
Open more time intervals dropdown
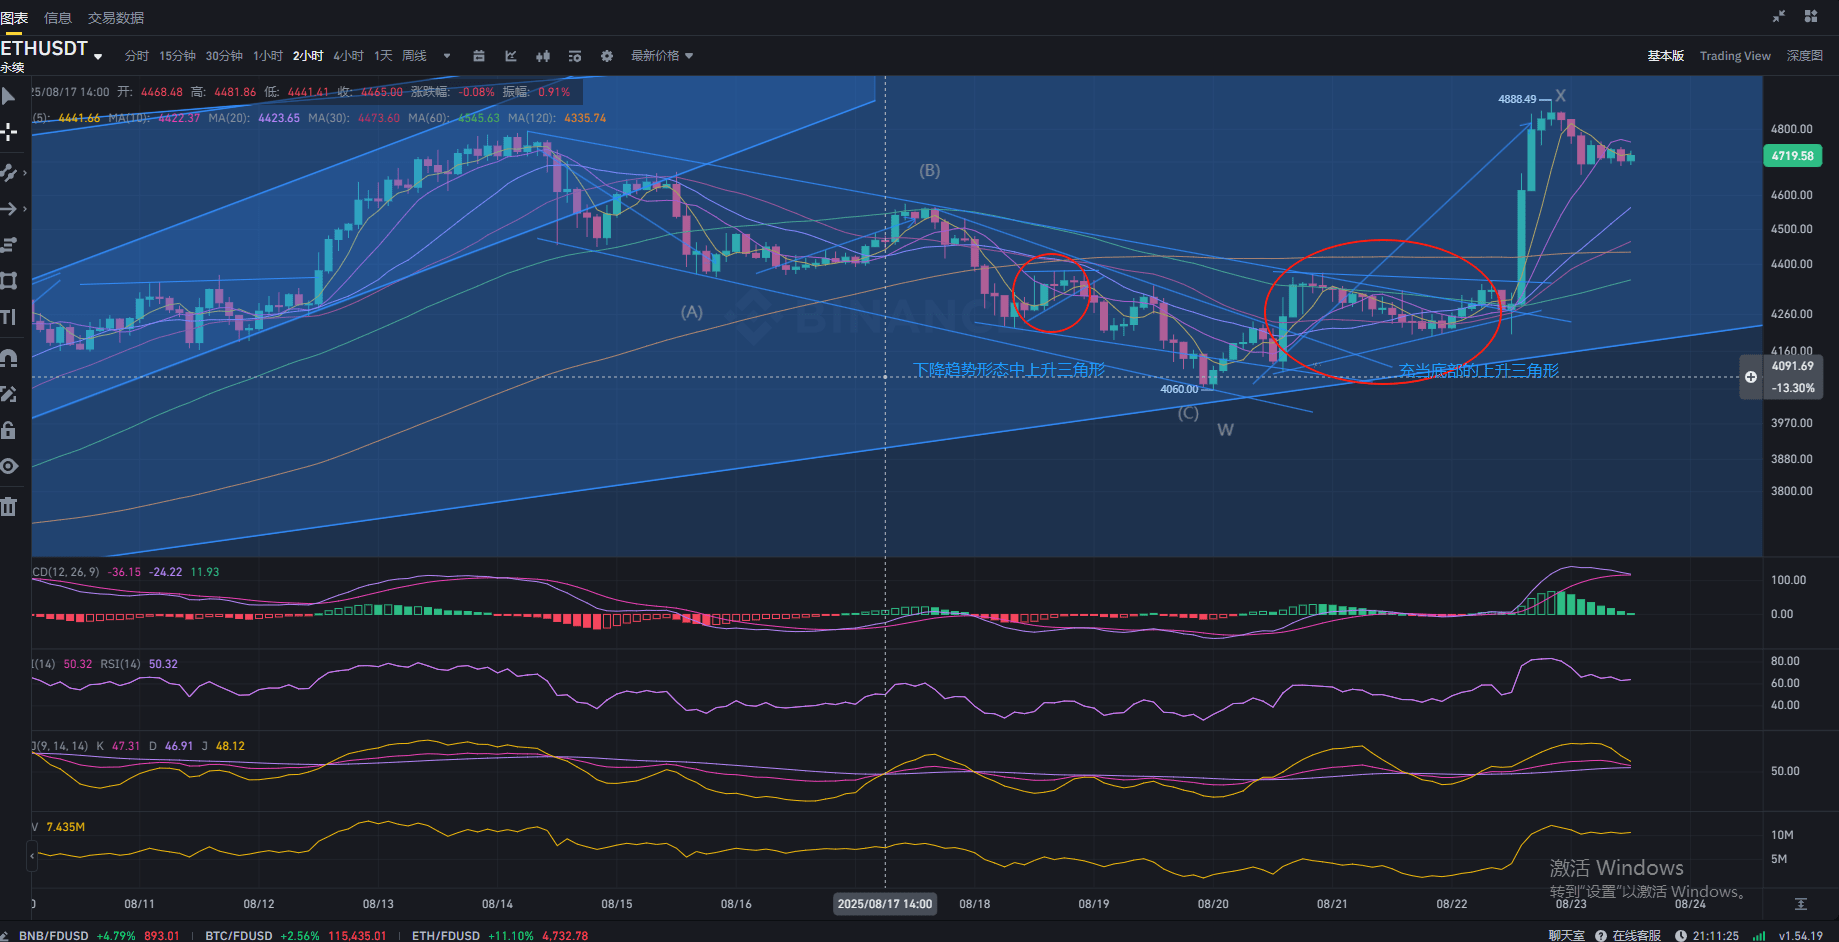pyautogui.click(x=447, y=56)
